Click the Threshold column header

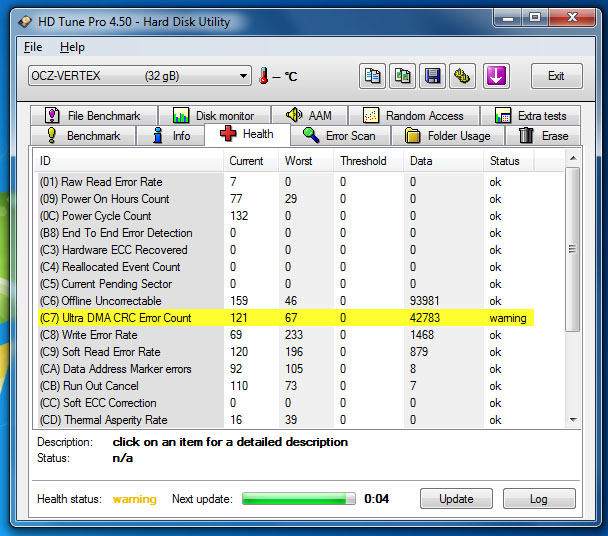368,161
